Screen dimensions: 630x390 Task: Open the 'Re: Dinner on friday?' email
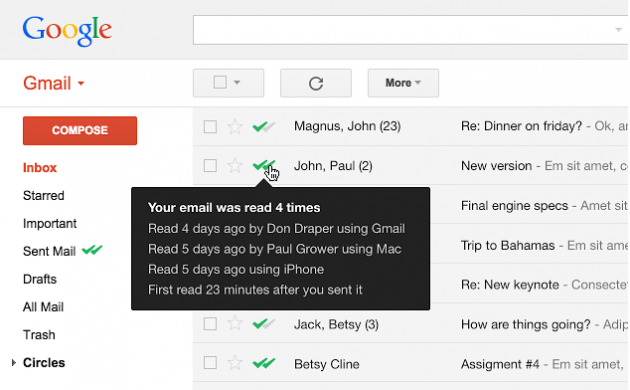[x=521, y=126]
